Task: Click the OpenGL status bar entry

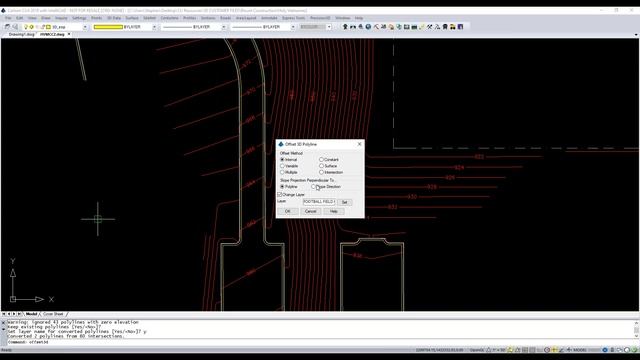Action: click(476, 350)
